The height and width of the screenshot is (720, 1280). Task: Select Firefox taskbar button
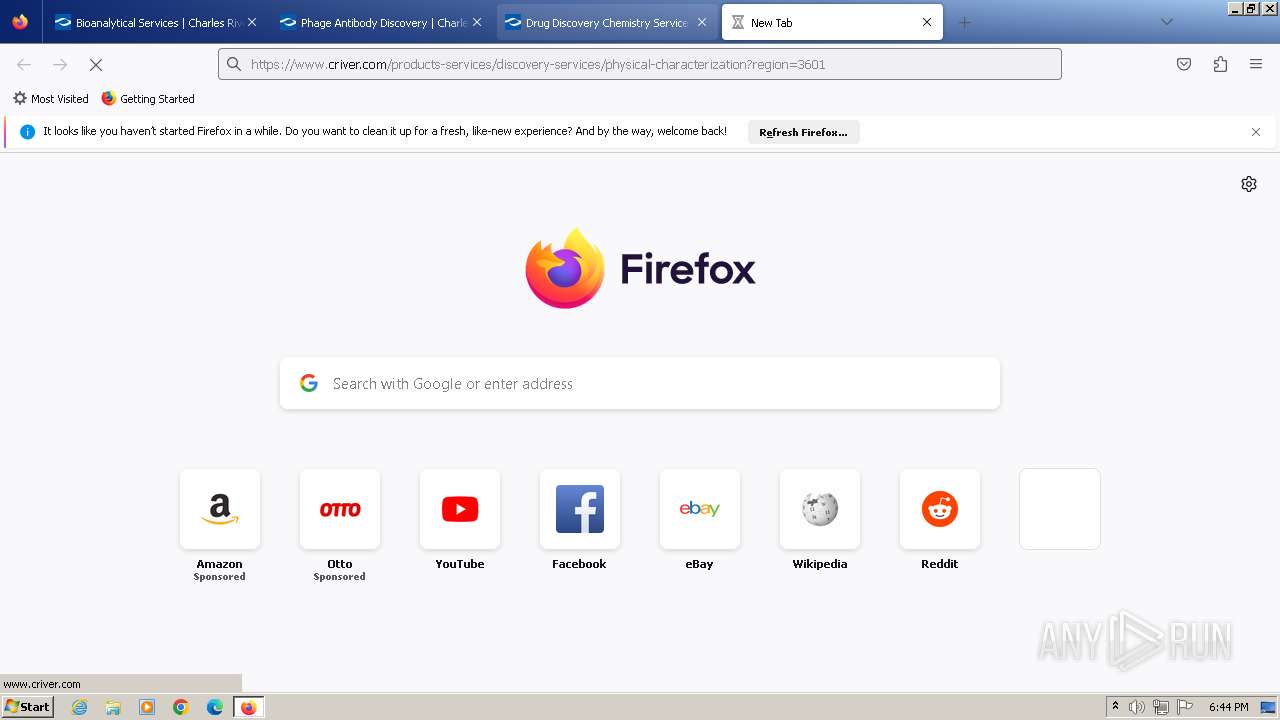tap(248, 707)
